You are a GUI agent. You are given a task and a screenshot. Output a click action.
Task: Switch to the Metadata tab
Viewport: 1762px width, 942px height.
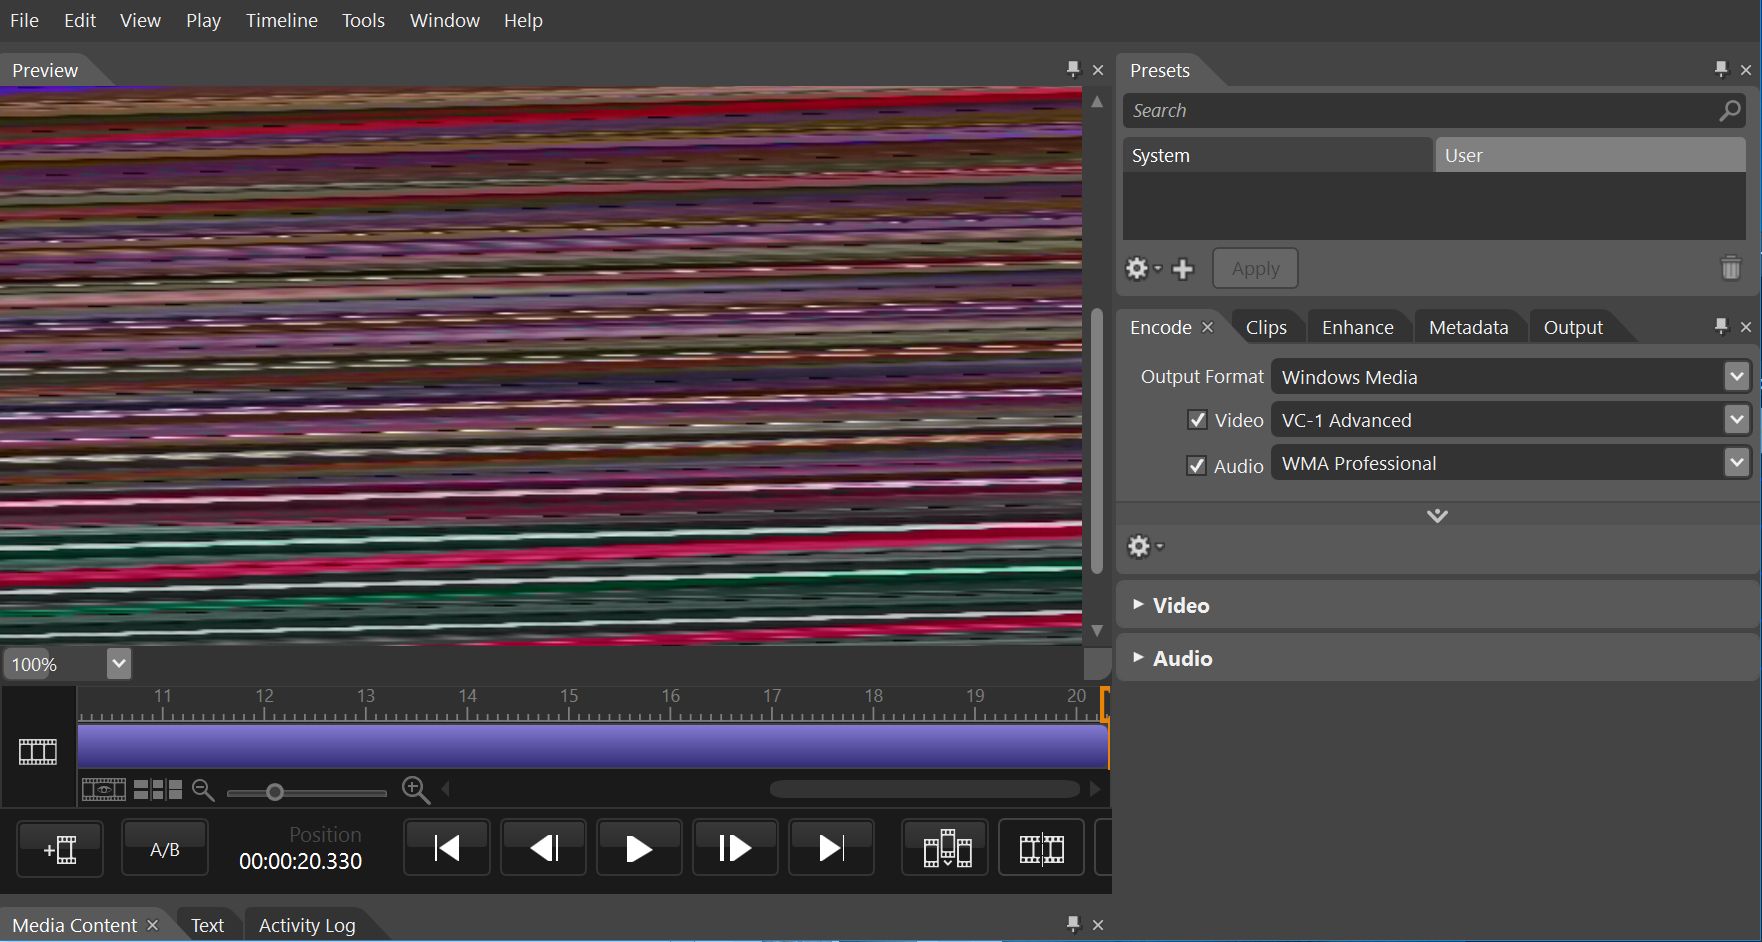(1468, 327)
